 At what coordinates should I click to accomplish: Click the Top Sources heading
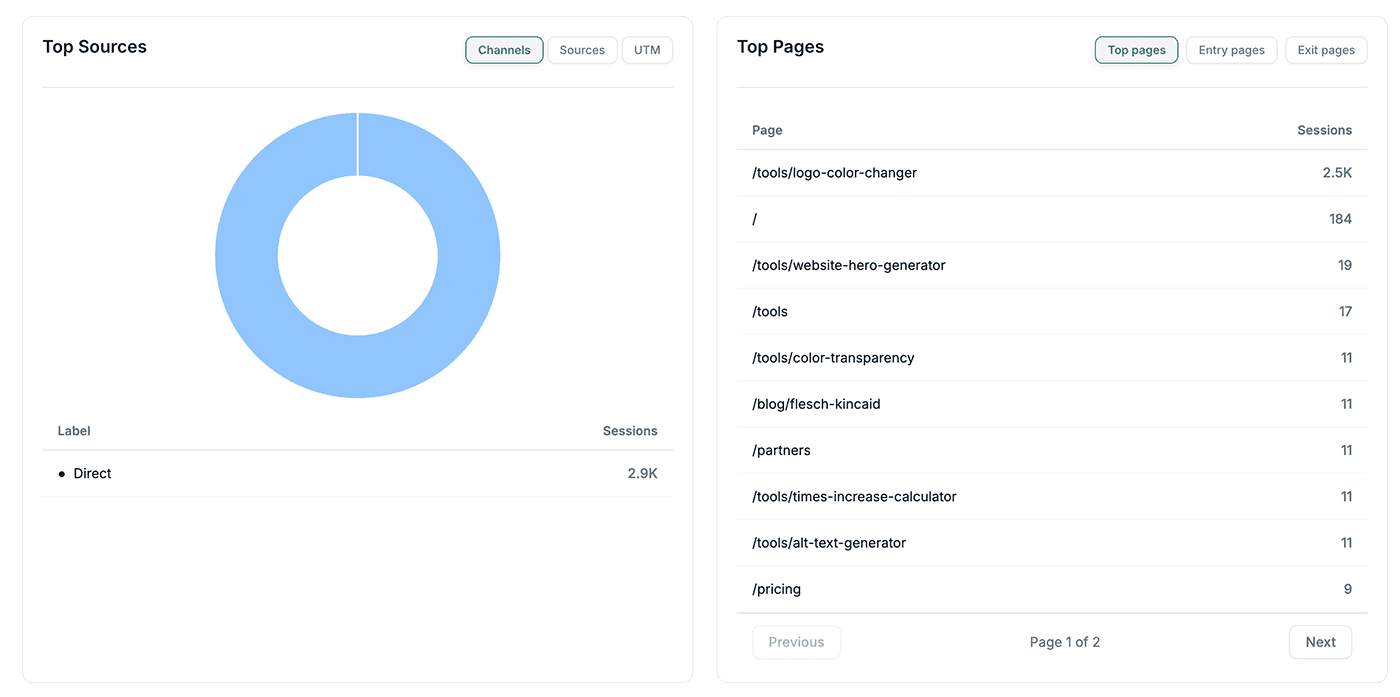pyautogui.click(x=94, y=47)
